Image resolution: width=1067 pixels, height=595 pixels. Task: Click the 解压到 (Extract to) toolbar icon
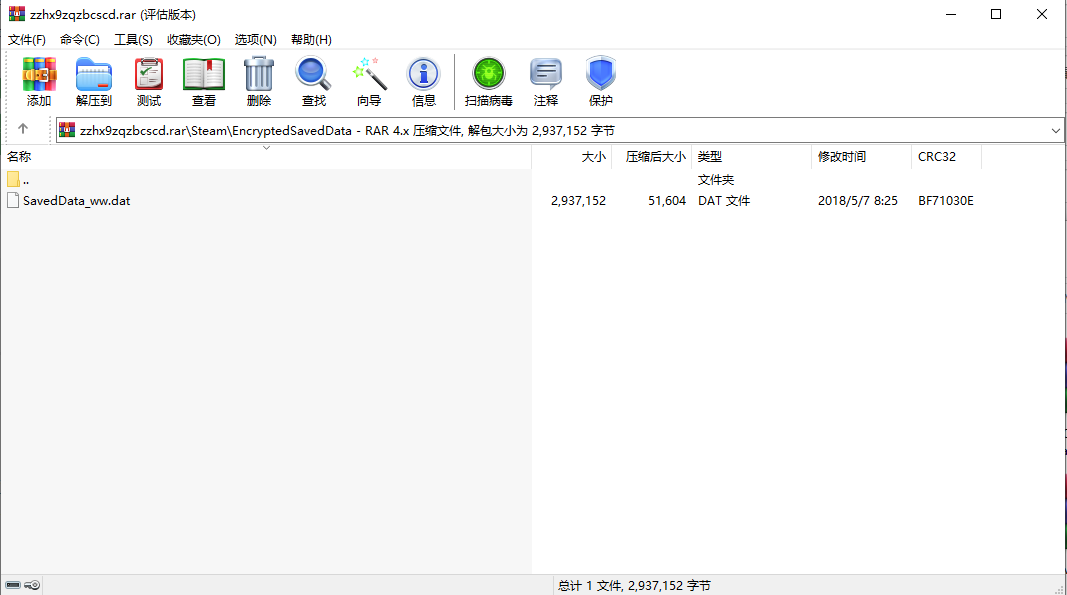coord(93,74)
